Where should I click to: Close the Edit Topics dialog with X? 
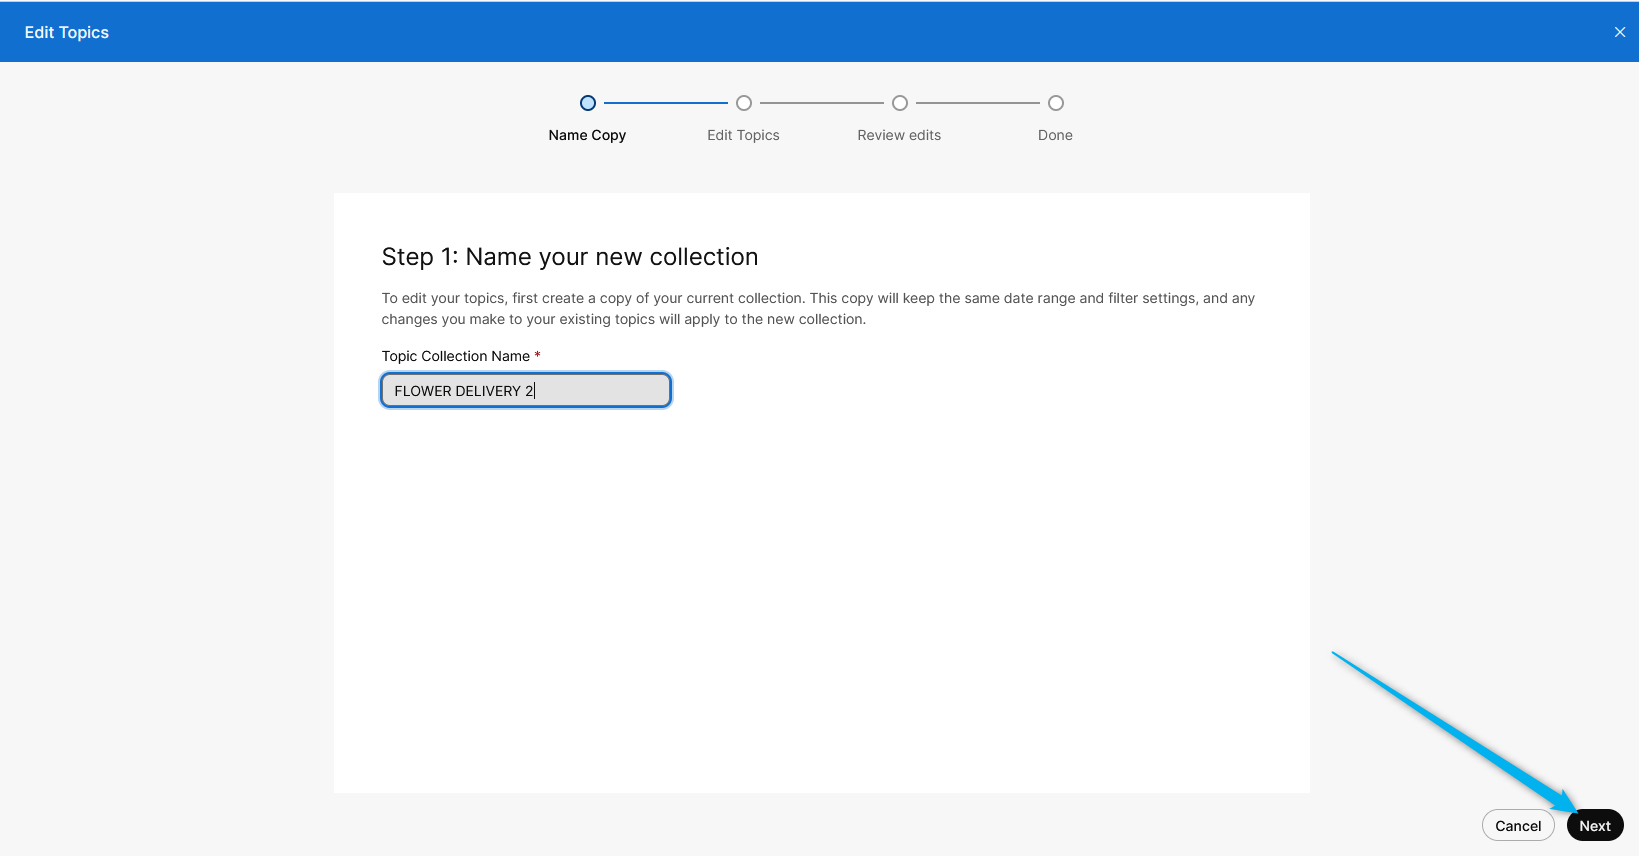coord(1619,32)
